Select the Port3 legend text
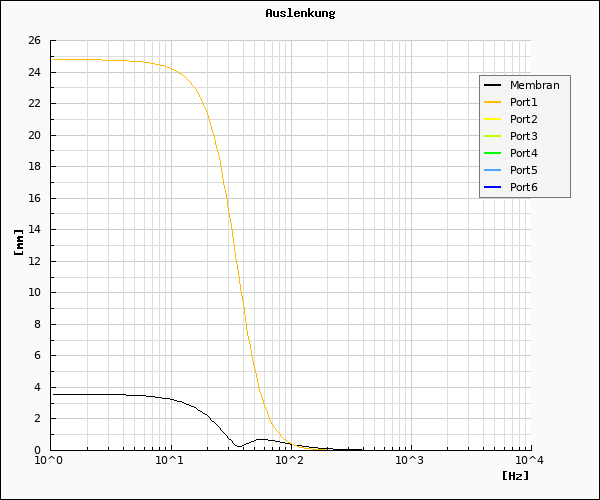Viewport: 600px width, 500px height. coord(523,136)
